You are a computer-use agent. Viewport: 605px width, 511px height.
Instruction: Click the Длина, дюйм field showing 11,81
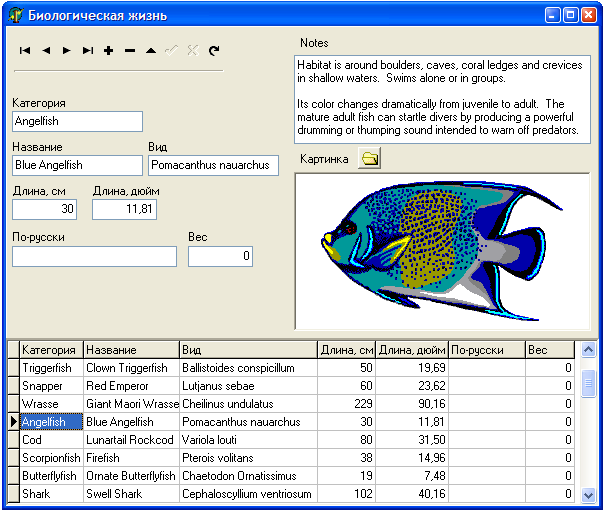[x=124, y=210]
